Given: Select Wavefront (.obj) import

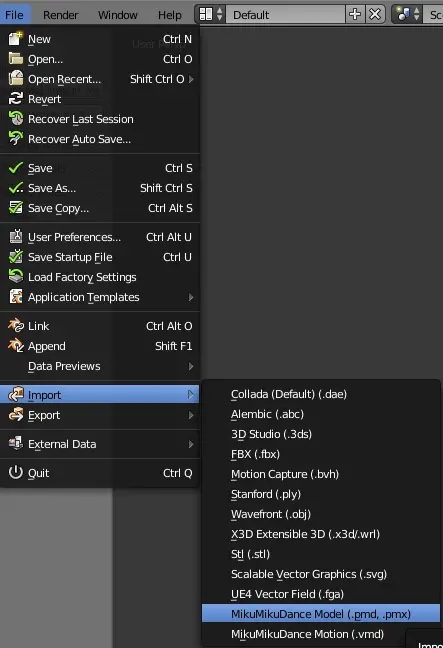Looking at the screenshot, I should point(321,514).
